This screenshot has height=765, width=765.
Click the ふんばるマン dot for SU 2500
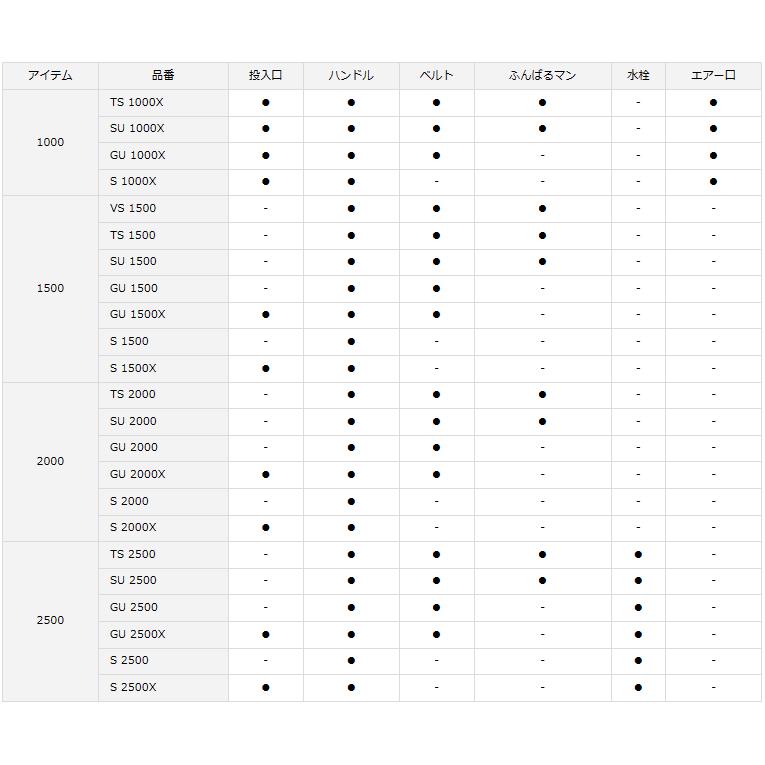click(x=543, y=581)
